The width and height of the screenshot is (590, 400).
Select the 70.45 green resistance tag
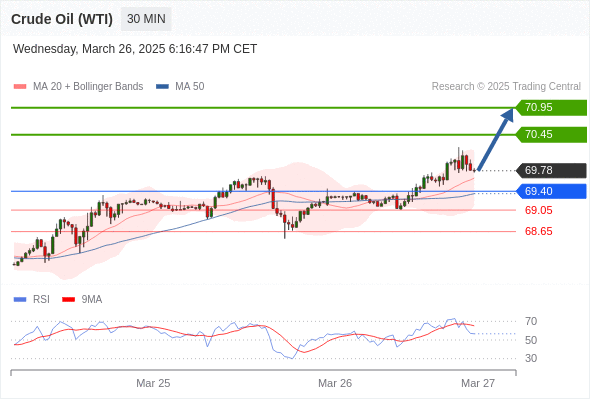point(551,135)
